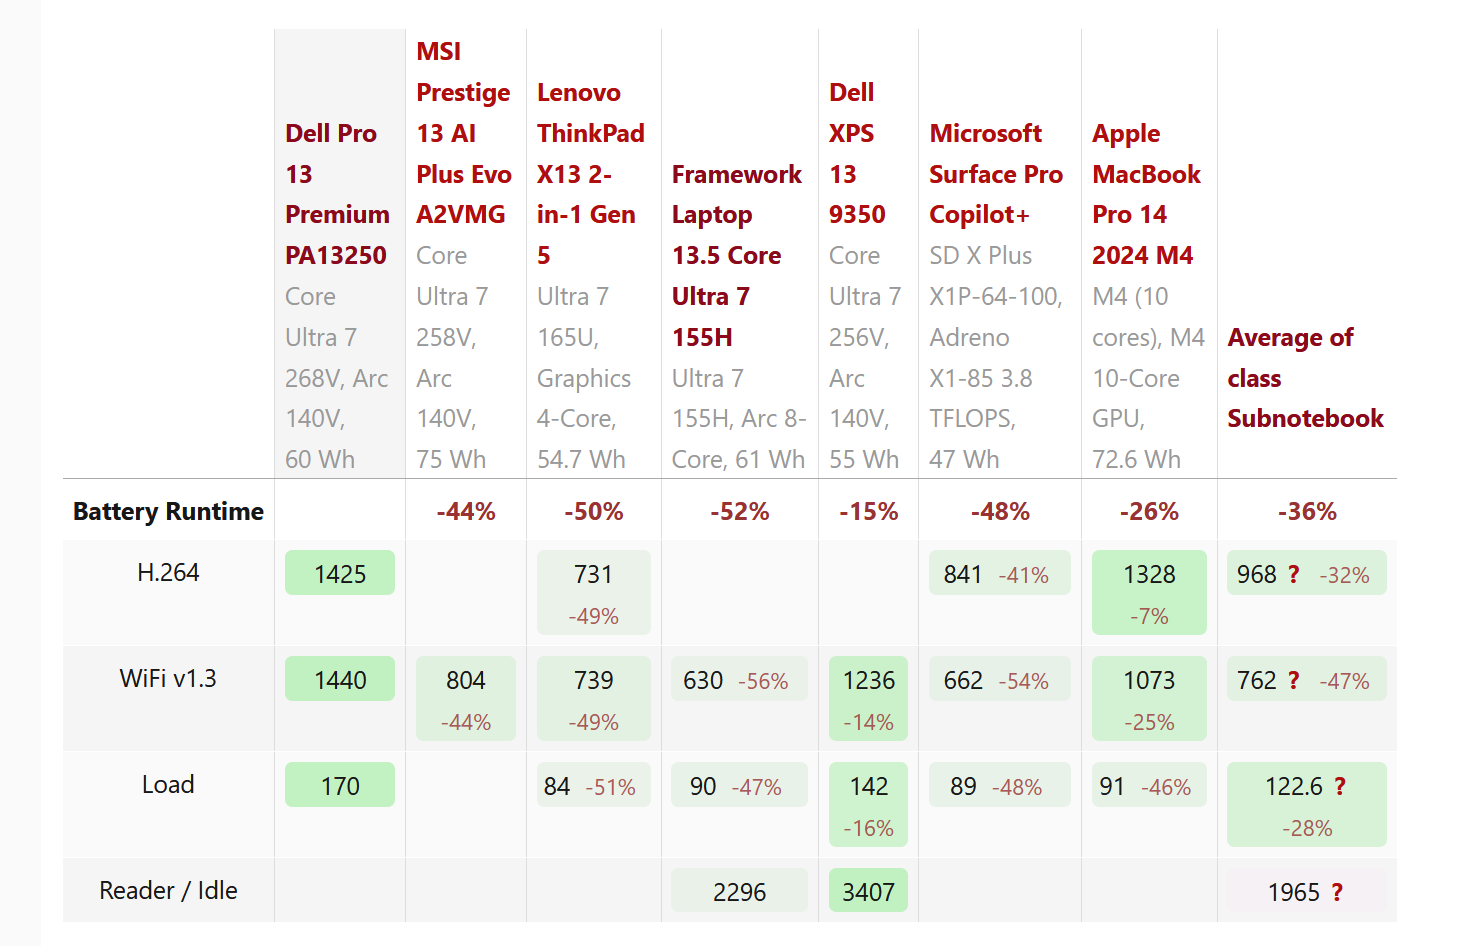
Task: Click the Average of class Subnotebook heading
Action: click(1304, 378)
